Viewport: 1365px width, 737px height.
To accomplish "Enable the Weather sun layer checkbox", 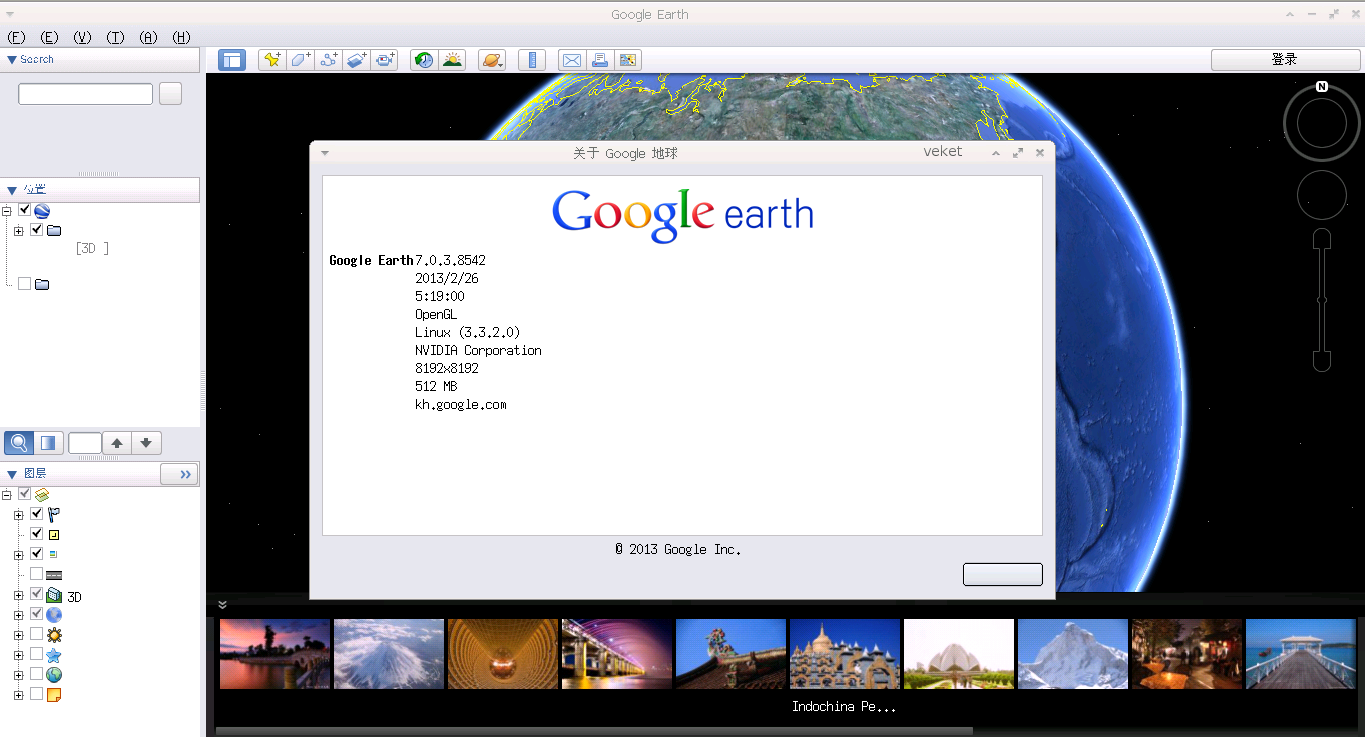I will pos(36,633).
